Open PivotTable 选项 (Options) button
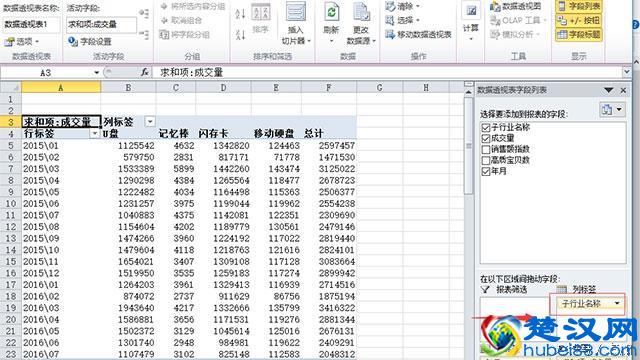The width and height of the screenshot is (640, 360). 21,41
